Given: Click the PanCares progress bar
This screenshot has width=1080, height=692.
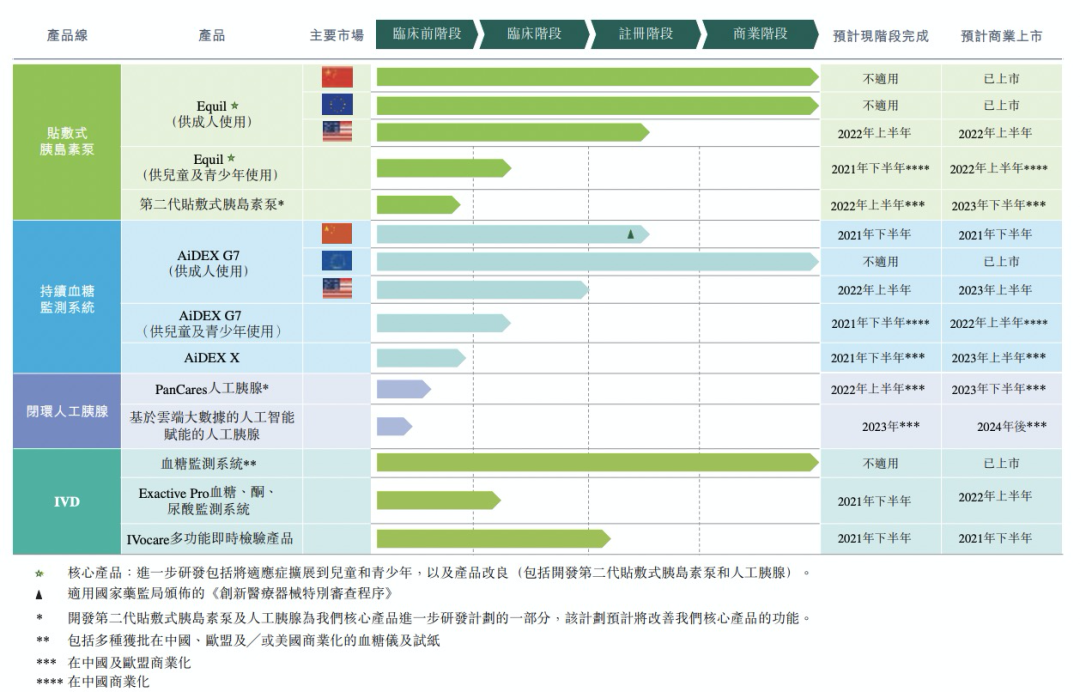Looking at the screenshot, I should (404, 389).
